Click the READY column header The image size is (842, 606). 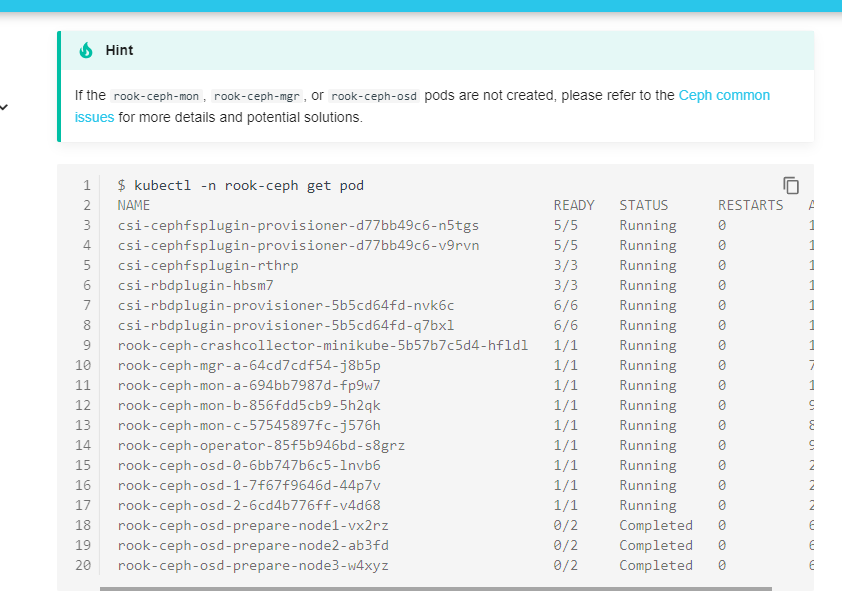(574, 206)
